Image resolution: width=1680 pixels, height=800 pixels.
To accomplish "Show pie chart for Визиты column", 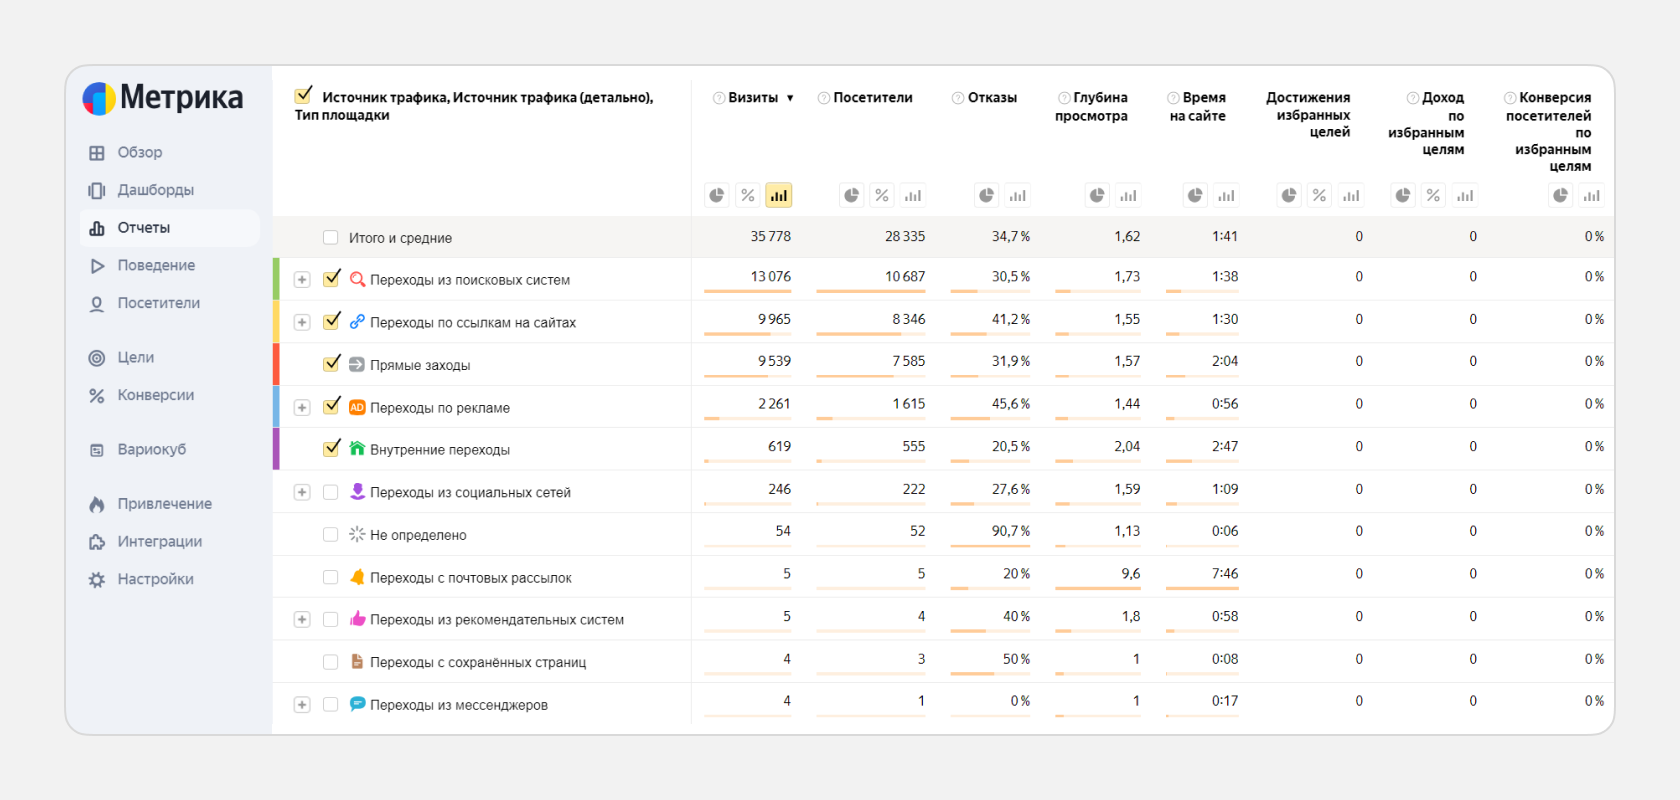I will (x=717, y=195).
